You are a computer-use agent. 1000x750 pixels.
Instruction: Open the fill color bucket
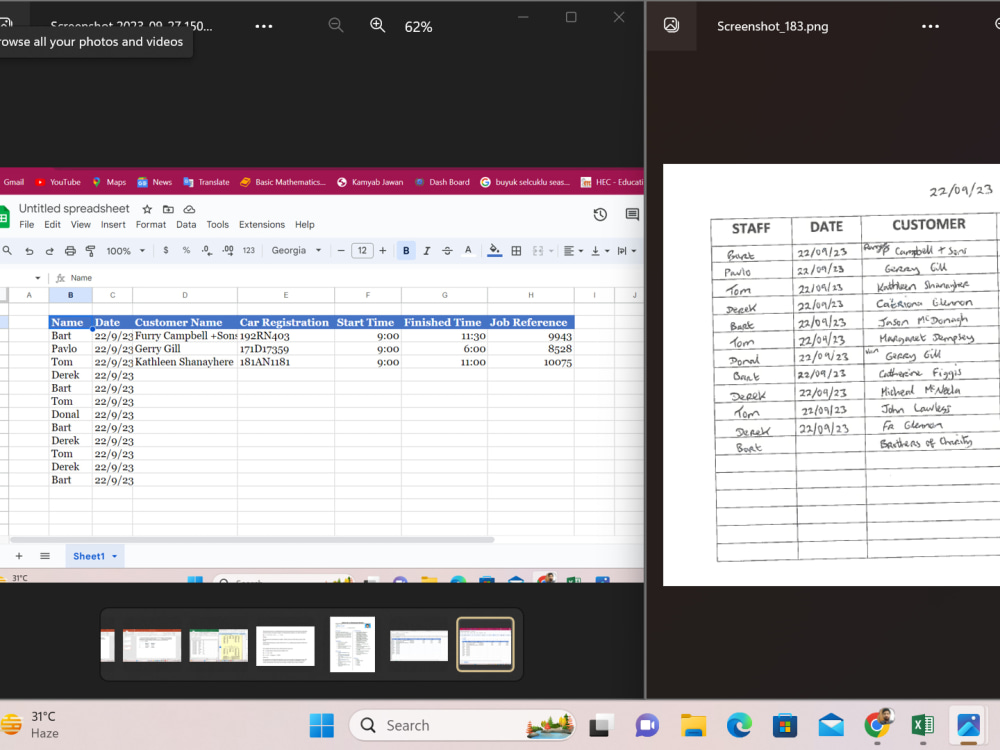(x=494, y=251)
